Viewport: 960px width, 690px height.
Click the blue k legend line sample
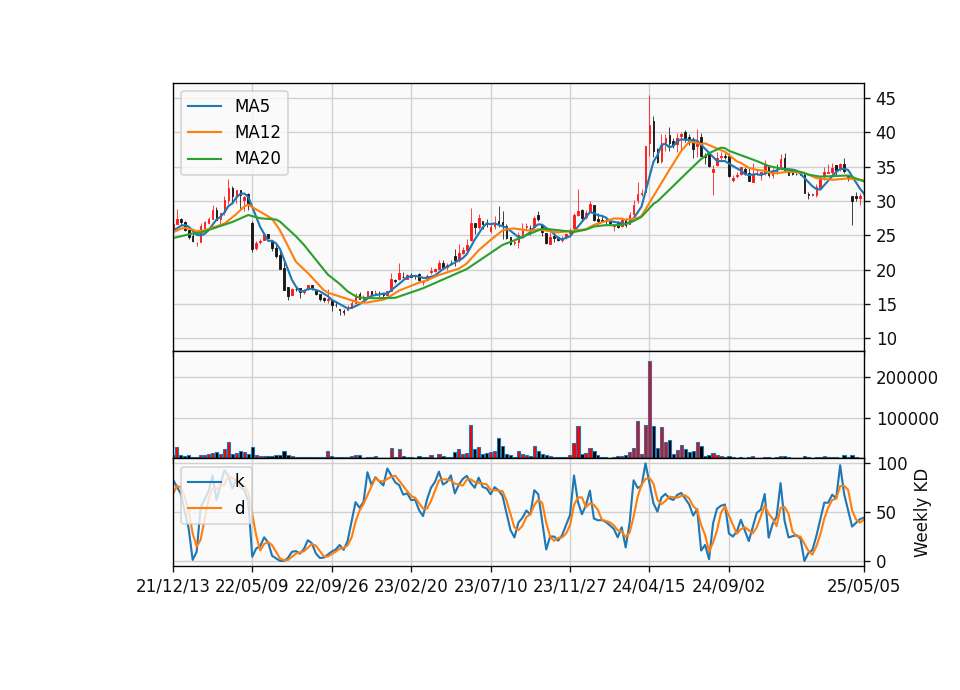204,482
